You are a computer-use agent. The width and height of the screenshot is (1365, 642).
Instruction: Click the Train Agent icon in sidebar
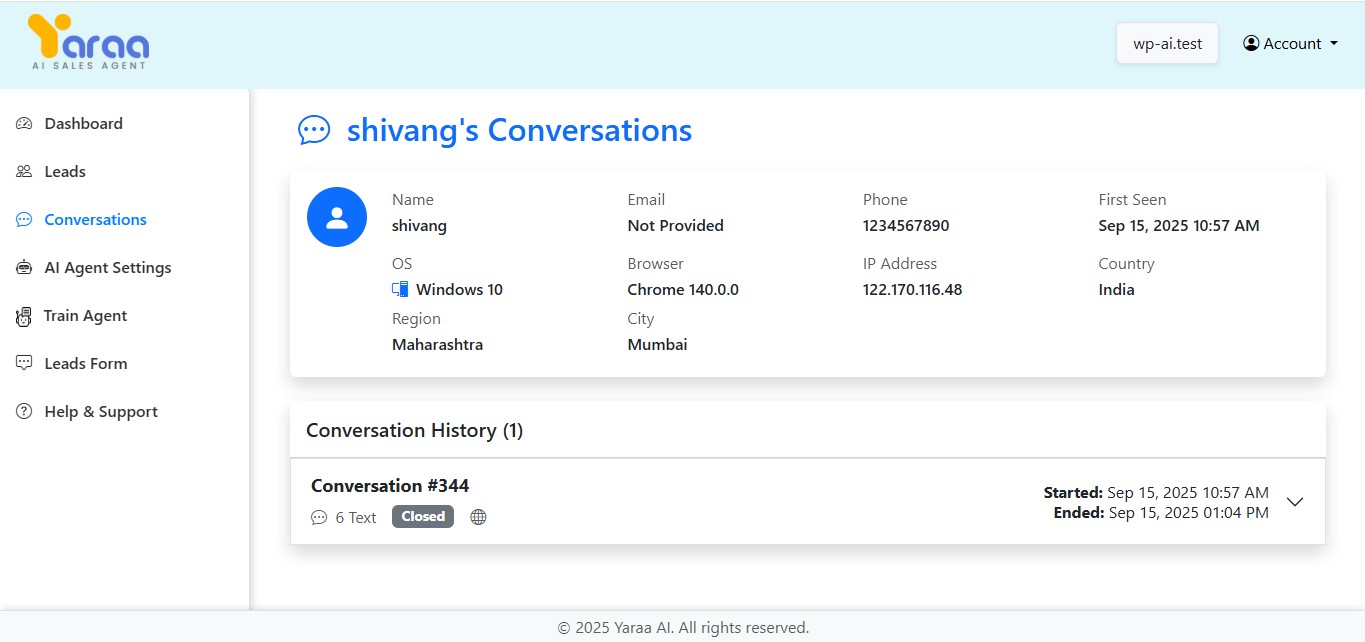pyautogui.click(x=24, y=317)
